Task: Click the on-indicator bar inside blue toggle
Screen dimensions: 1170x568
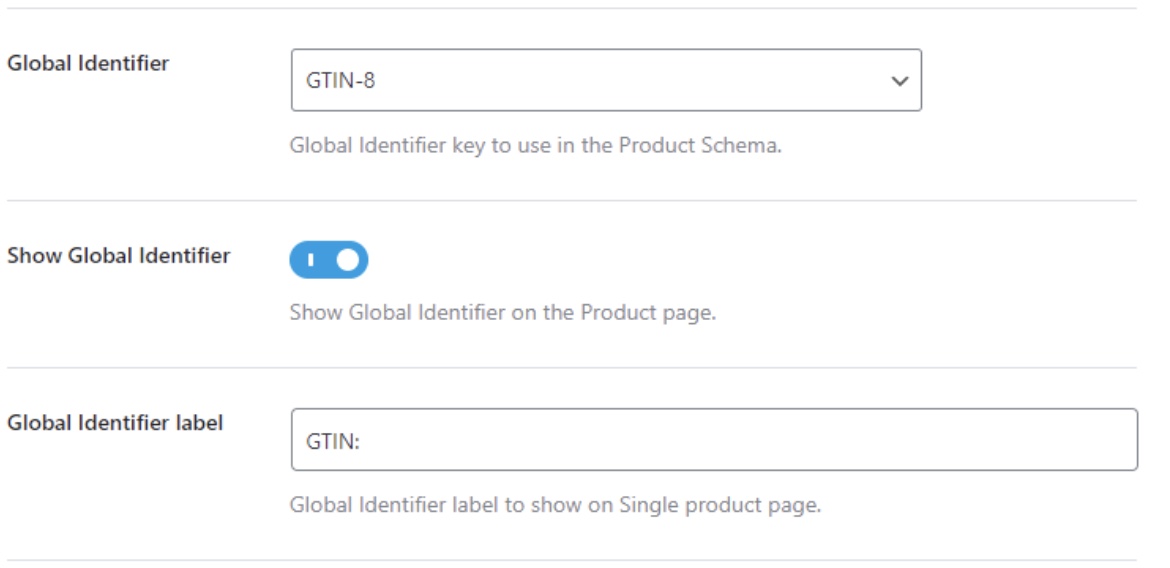Action: (x=310, y=260)
